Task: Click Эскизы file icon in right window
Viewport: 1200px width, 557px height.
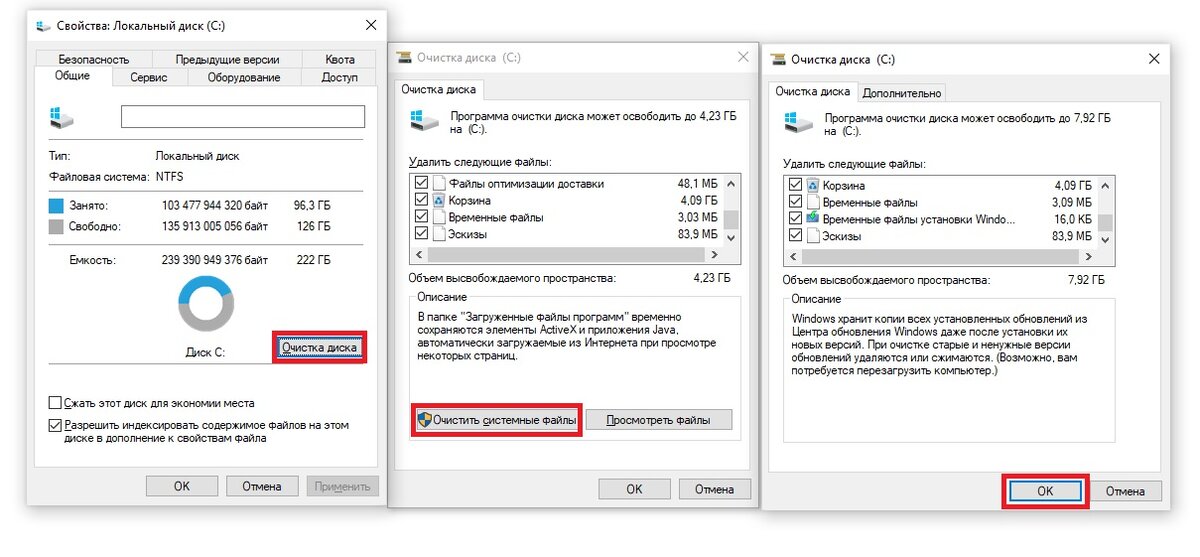Action: pyautogui.click(x=813, y=236)
